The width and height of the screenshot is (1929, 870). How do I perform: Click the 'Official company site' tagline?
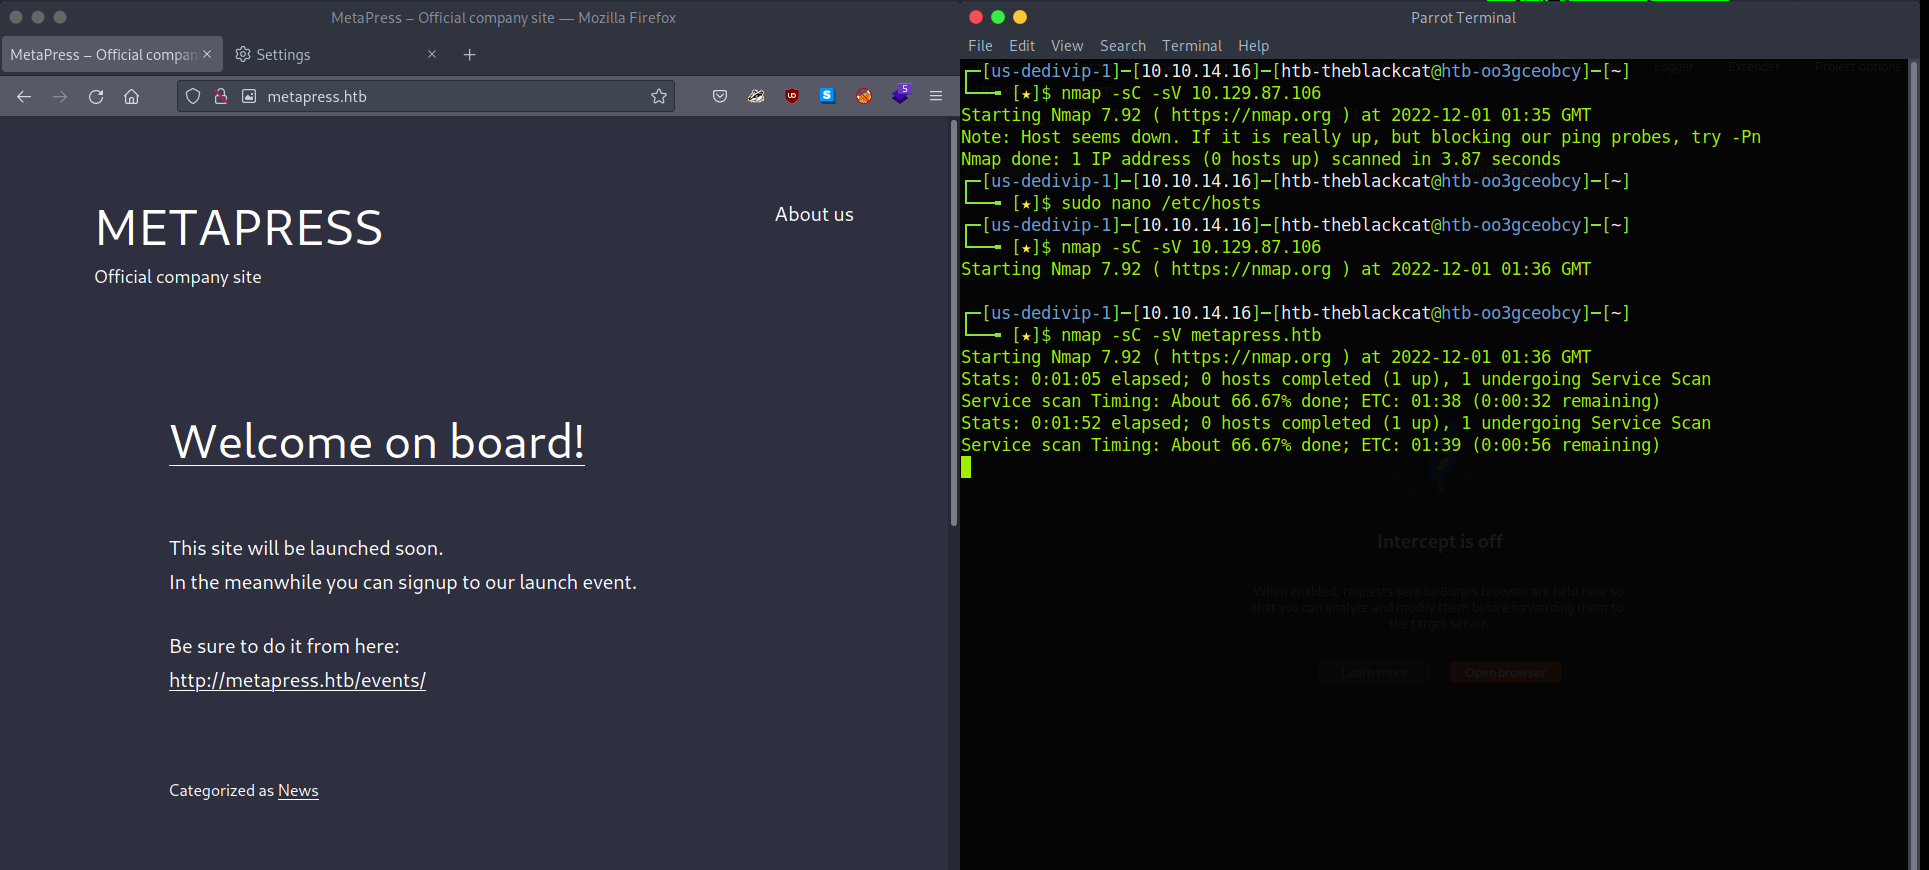(178, 277)
